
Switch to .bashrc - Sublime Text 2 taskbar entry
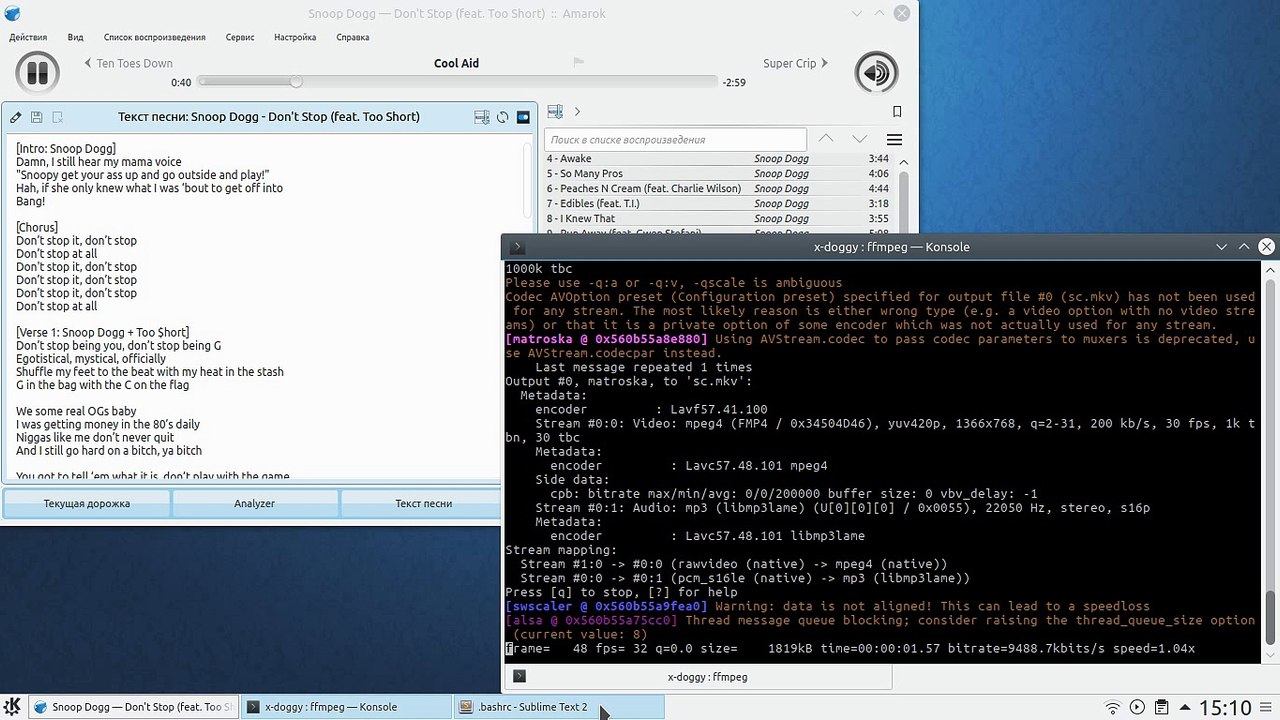click(558, 707)
